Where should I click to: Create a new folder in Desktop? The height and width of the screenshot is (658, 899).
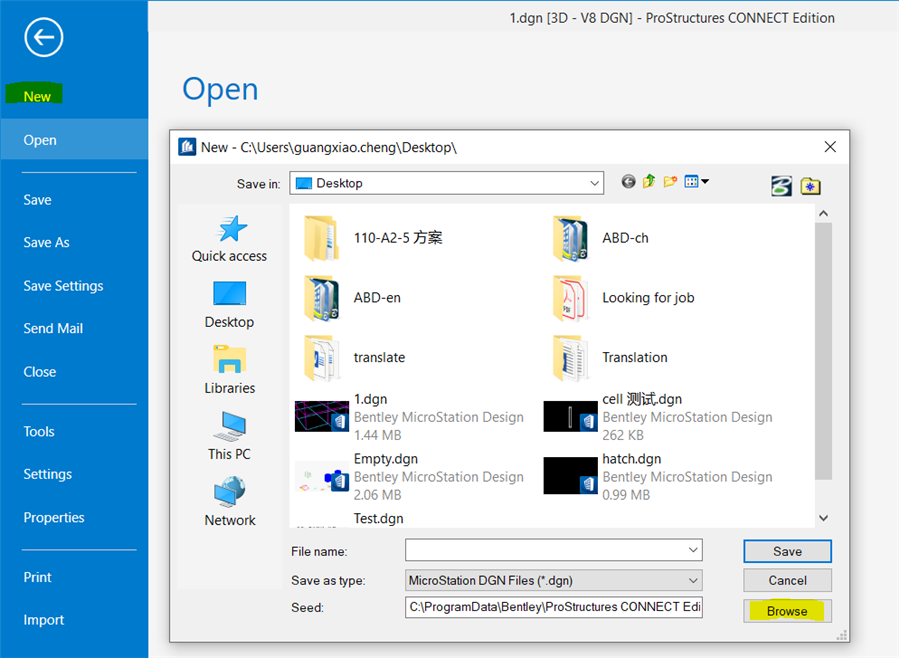(670, 182)
